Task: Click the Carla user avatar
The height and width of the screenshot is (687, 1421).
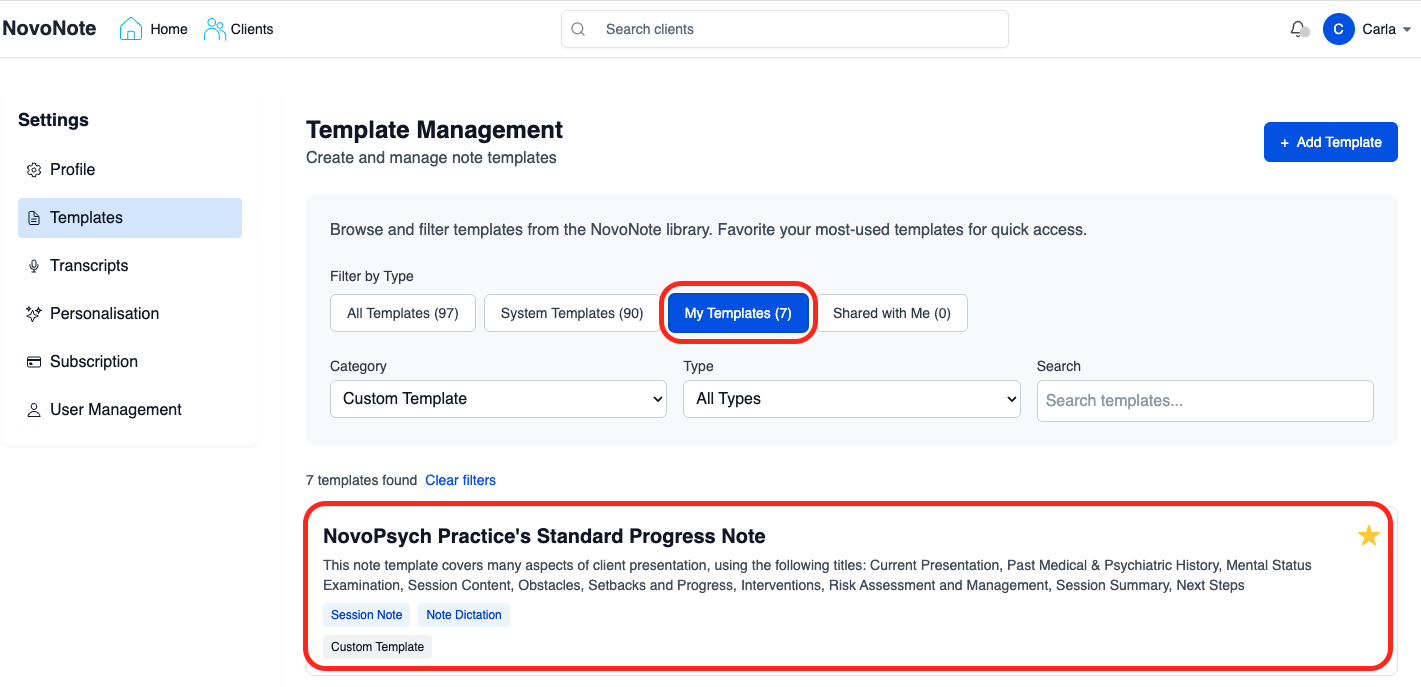Action: click(1338, 29)
